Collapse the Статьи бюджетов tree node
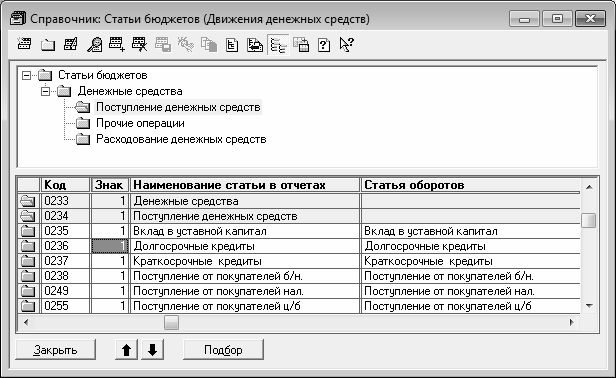This screenshot has height=378, width=616. [26, 75]
